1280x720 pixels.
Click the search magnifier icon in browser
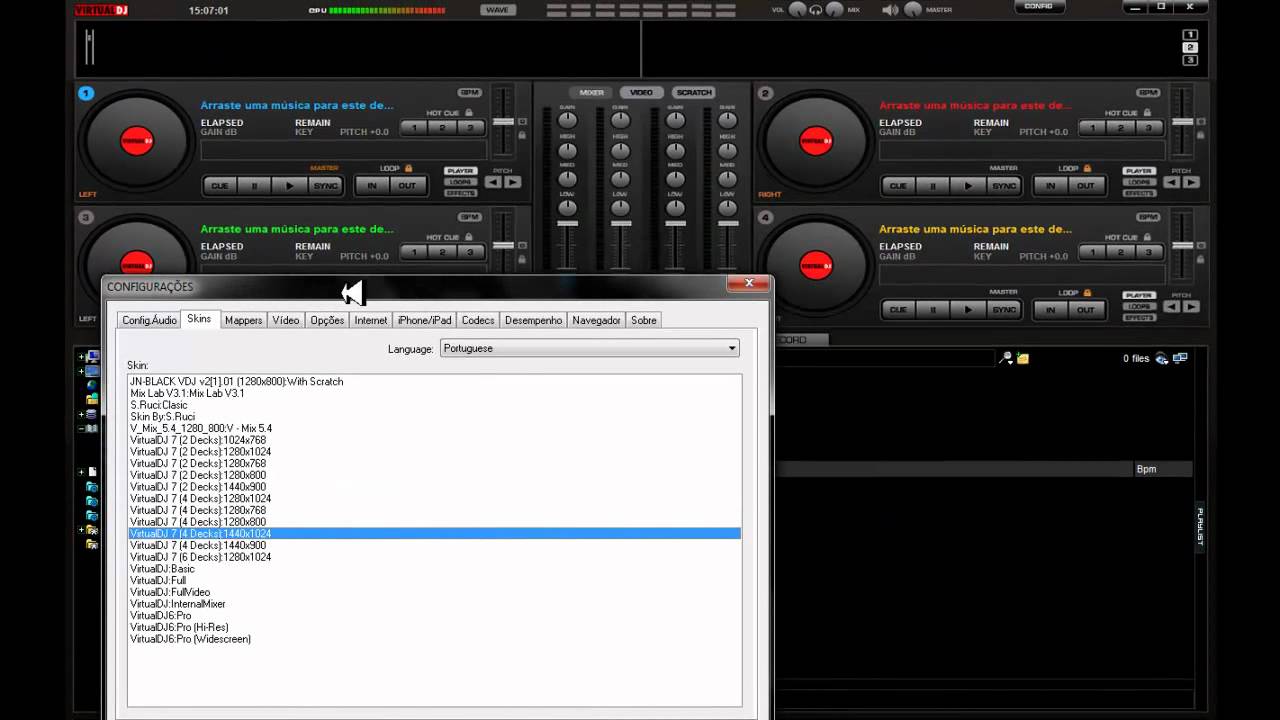pos(1007,358)
